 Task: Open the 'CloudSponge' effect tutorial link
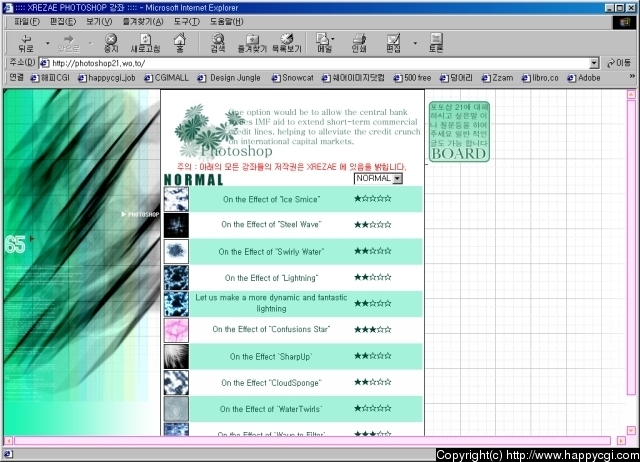click(271, 383)
